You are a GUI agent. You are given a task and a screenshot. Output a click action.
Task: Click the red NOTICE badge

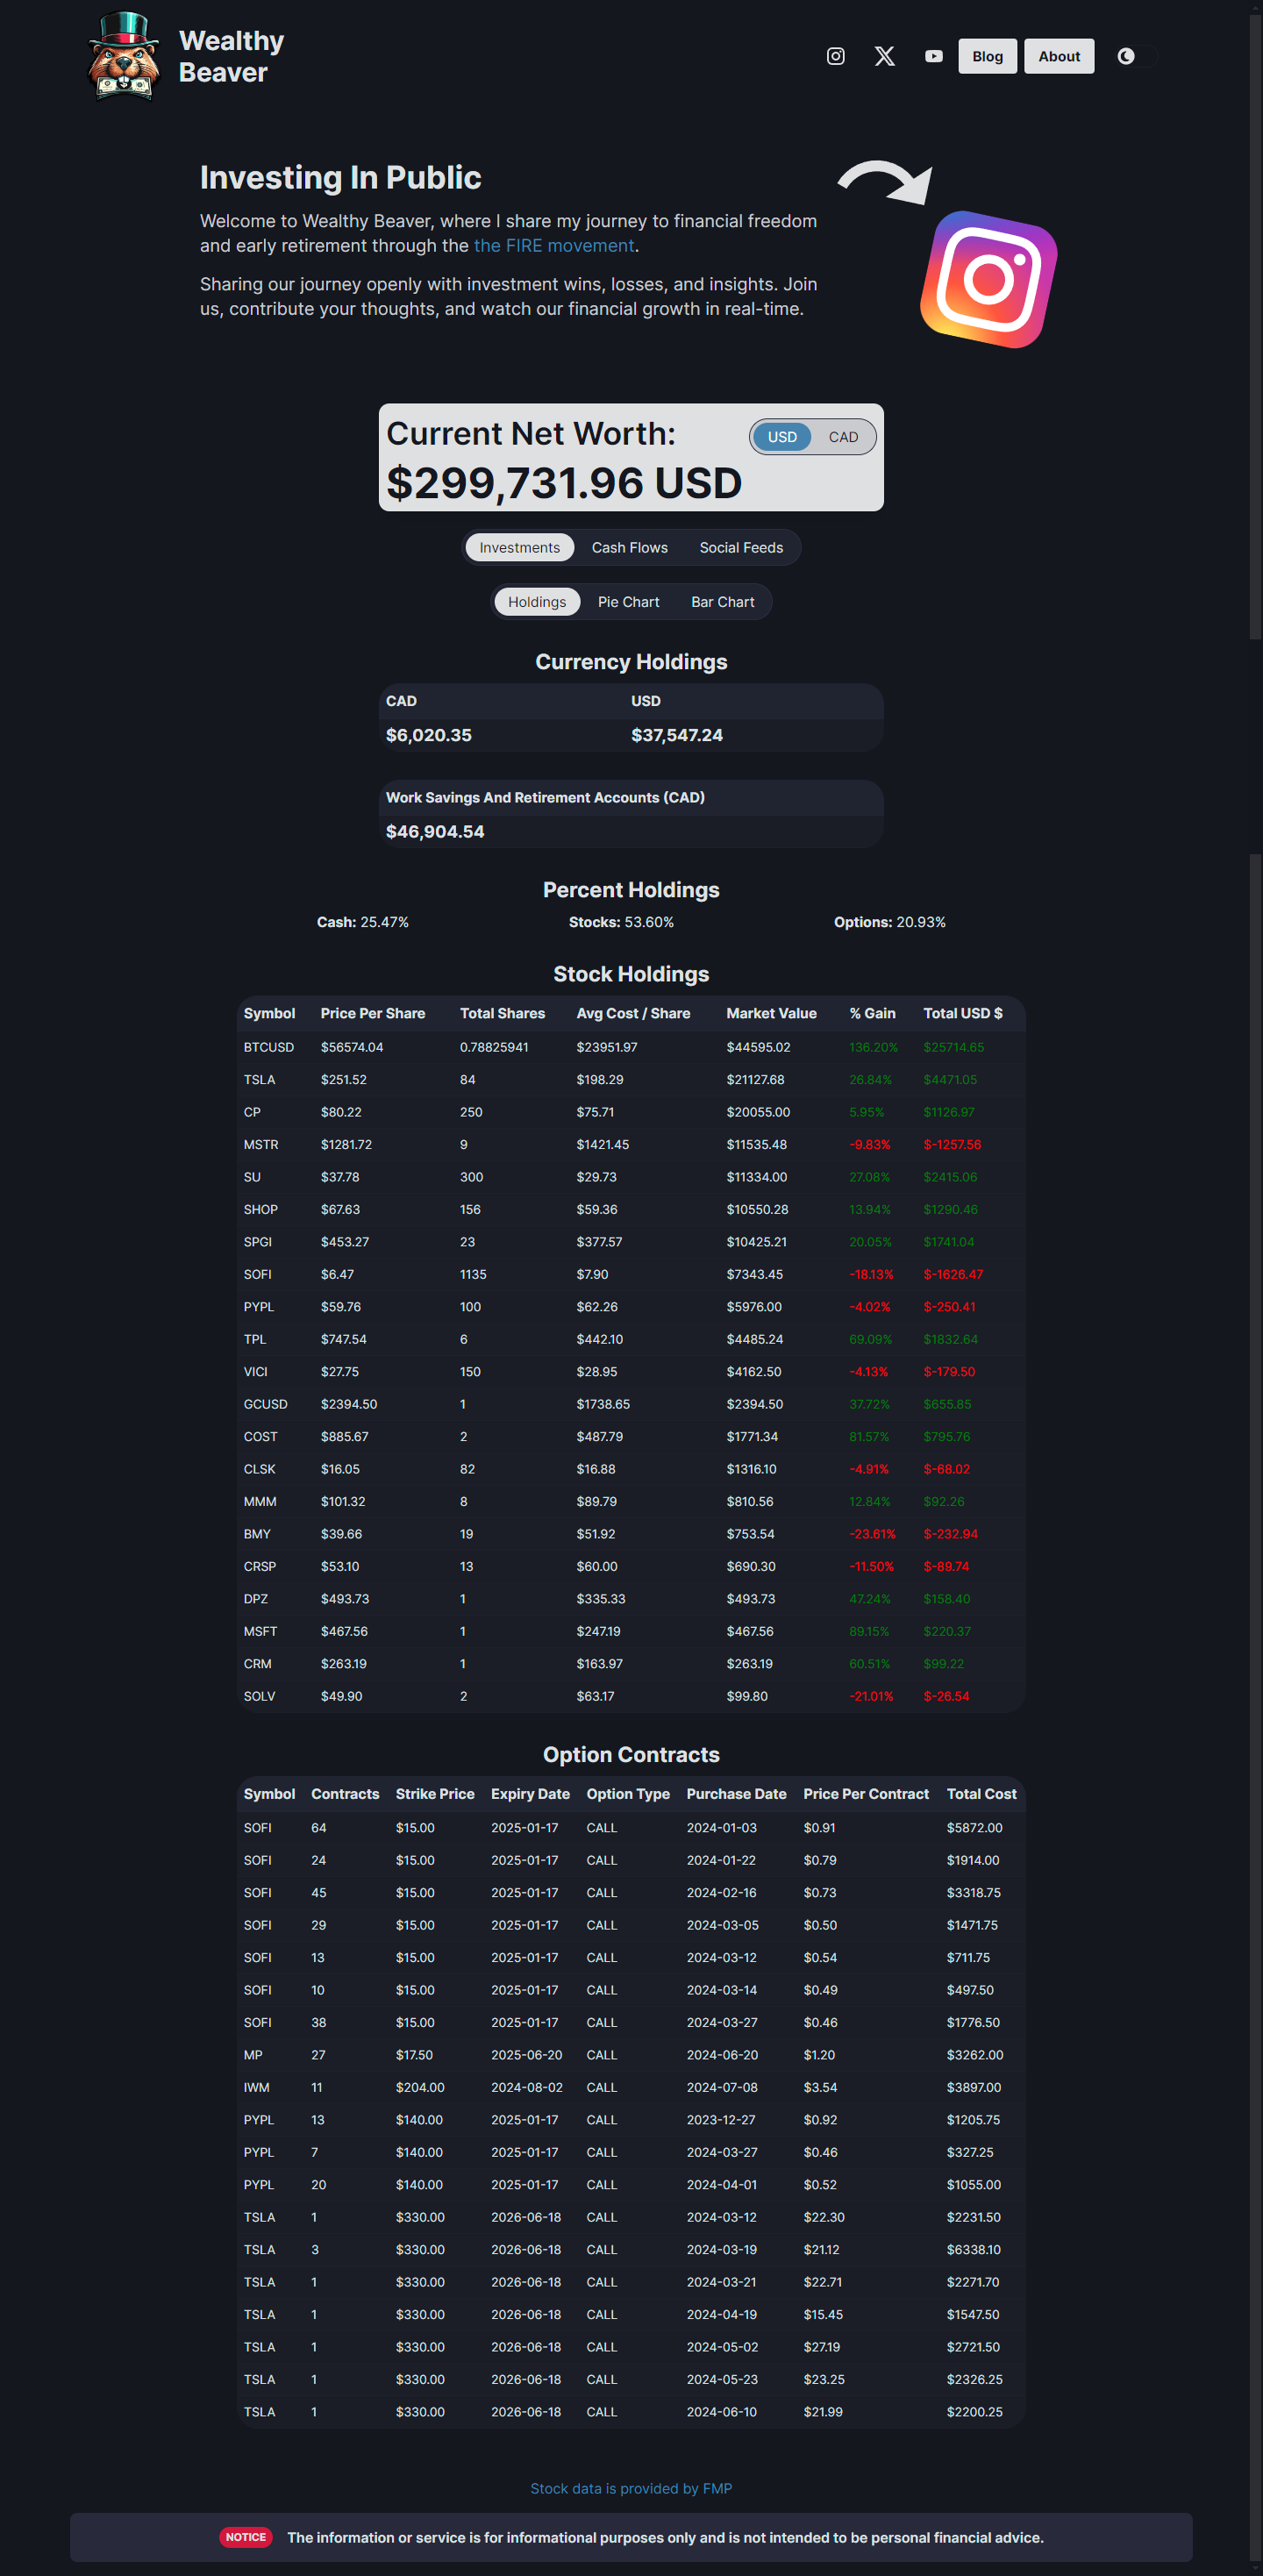245,2537
